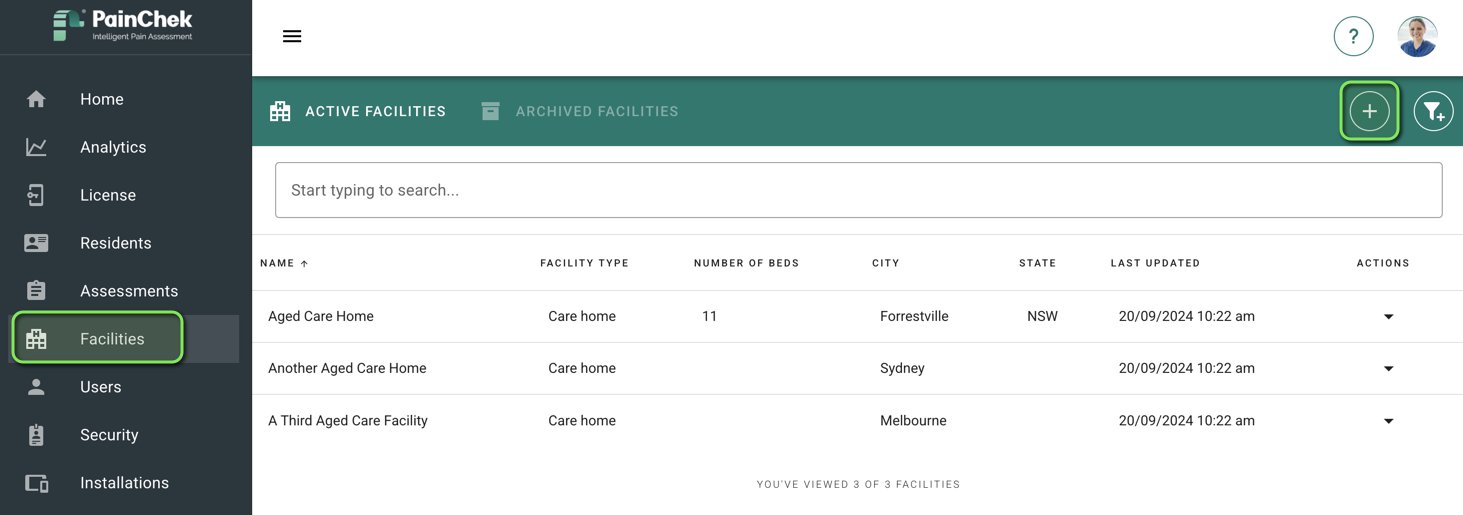
Task: Click the Actions column header
Action: tap(1382, 263)
